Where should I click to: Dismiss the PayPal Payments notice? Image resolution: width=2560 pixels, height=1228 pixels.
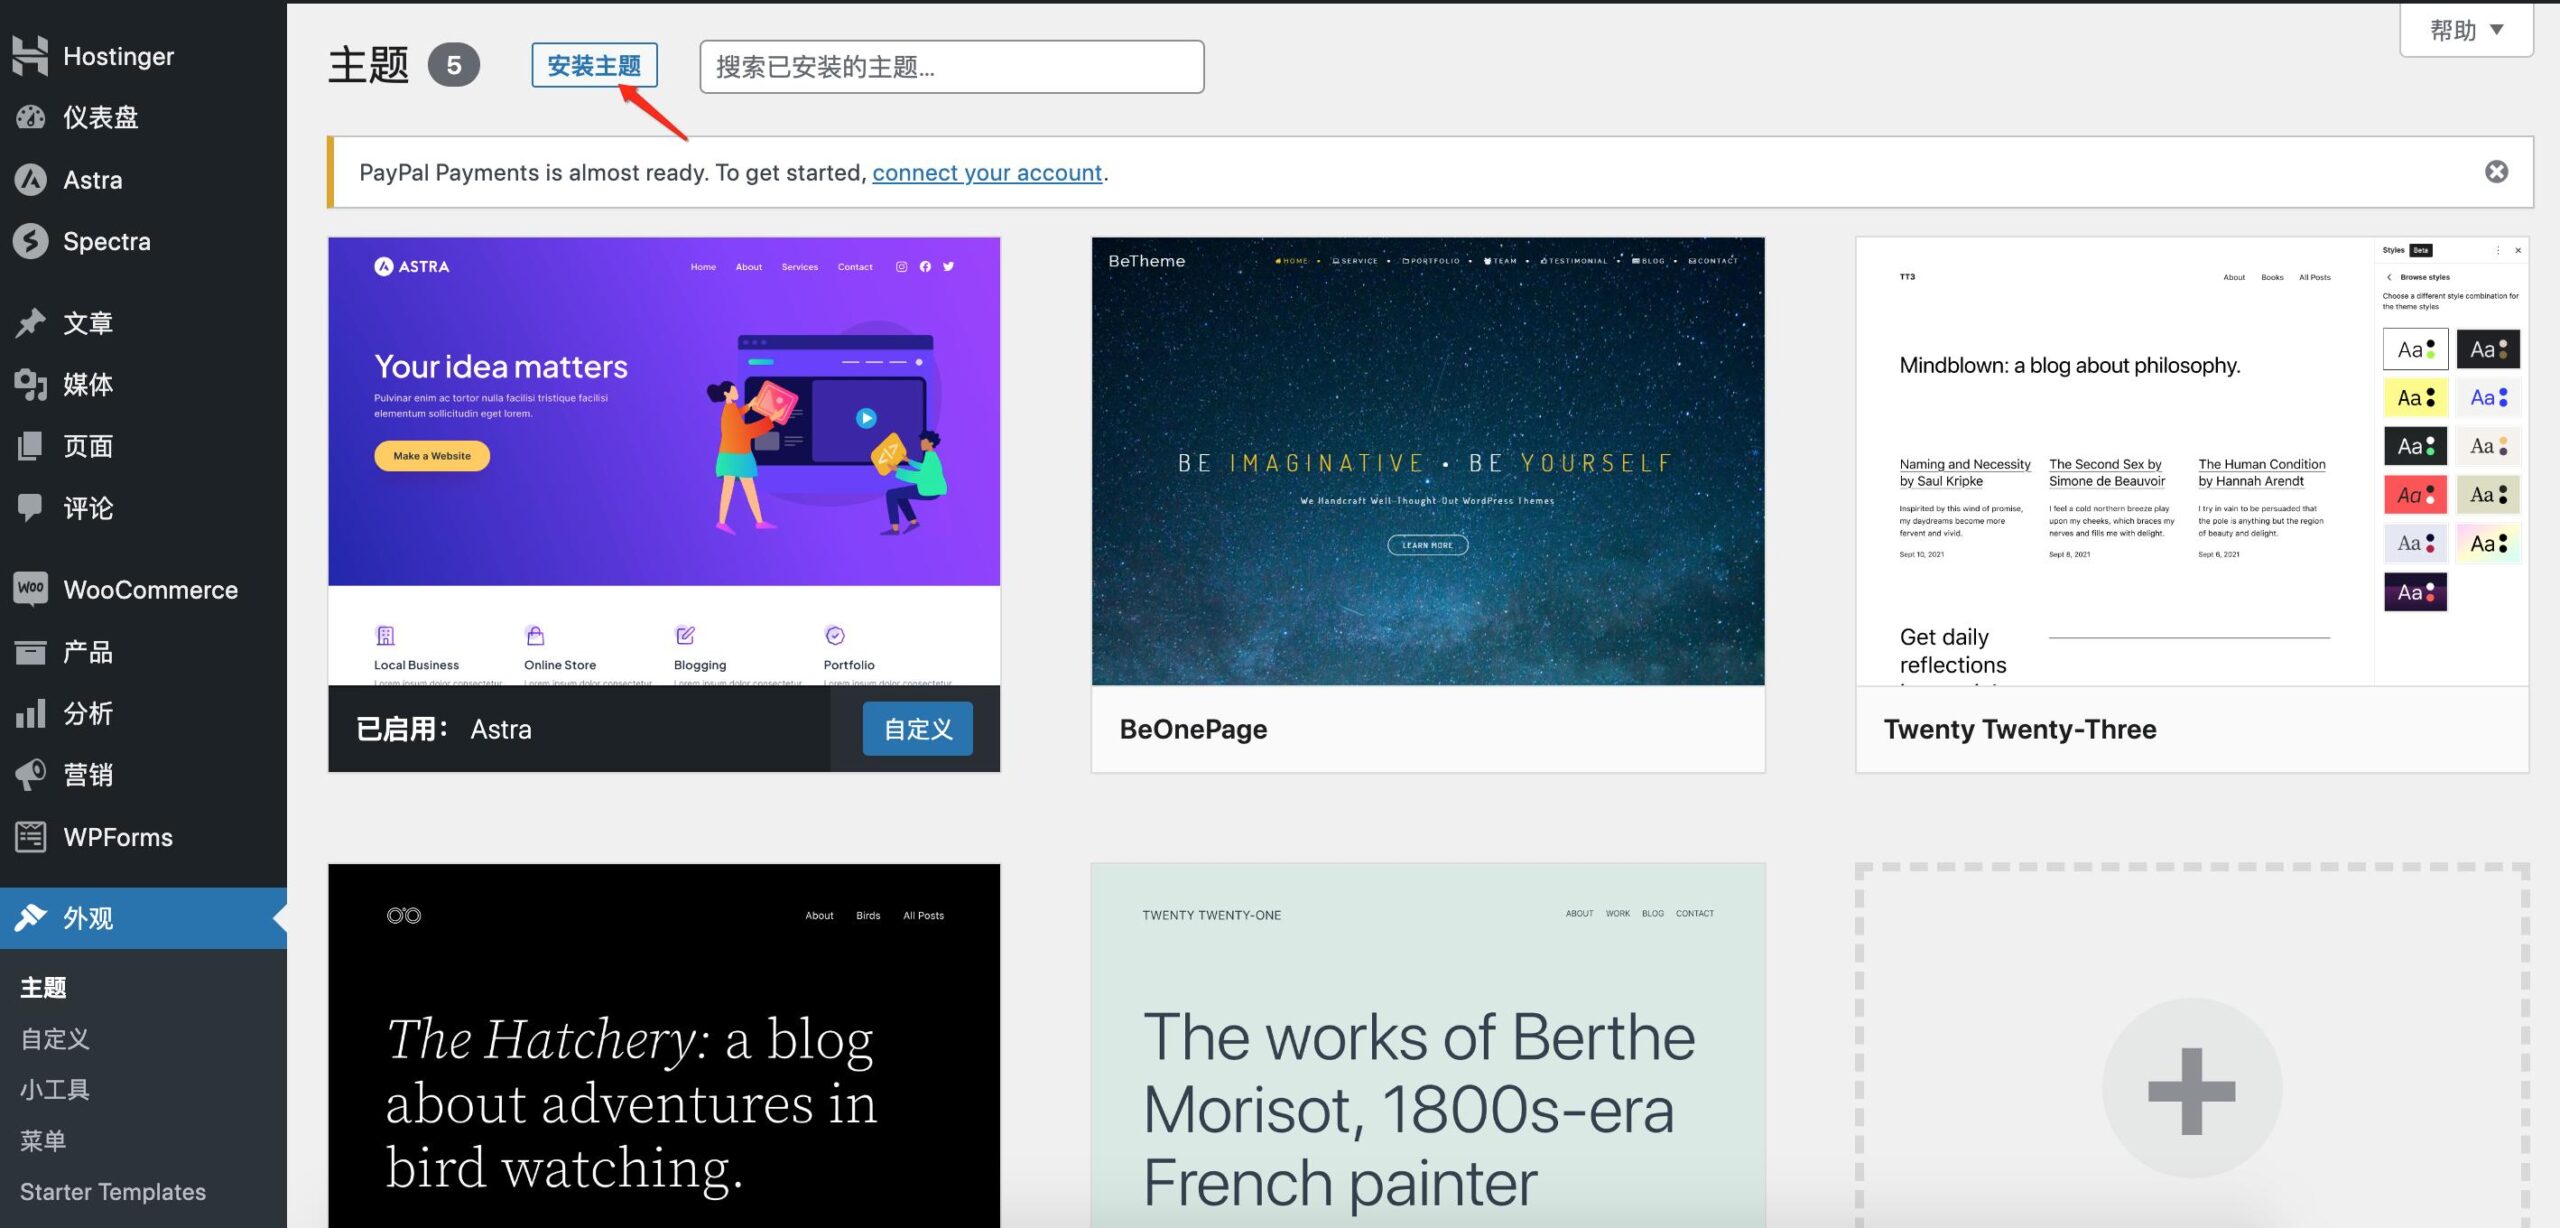coord(2496,172)
